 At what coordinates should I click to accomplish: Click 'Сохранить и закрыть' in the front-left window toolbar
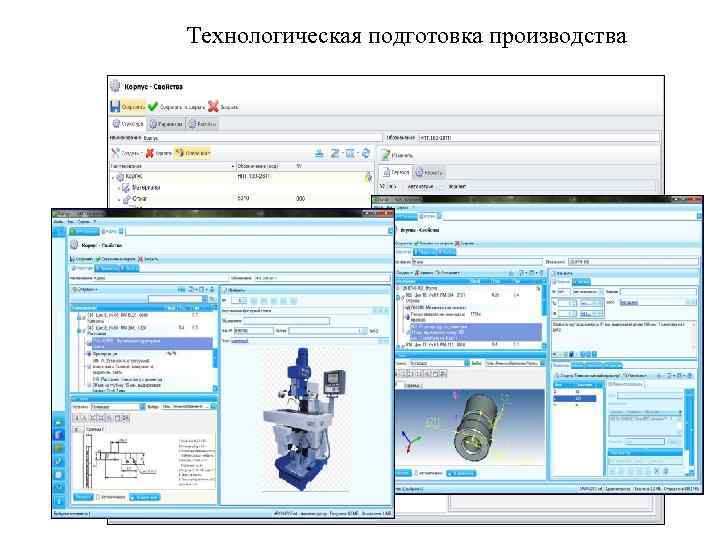(115, 259)
